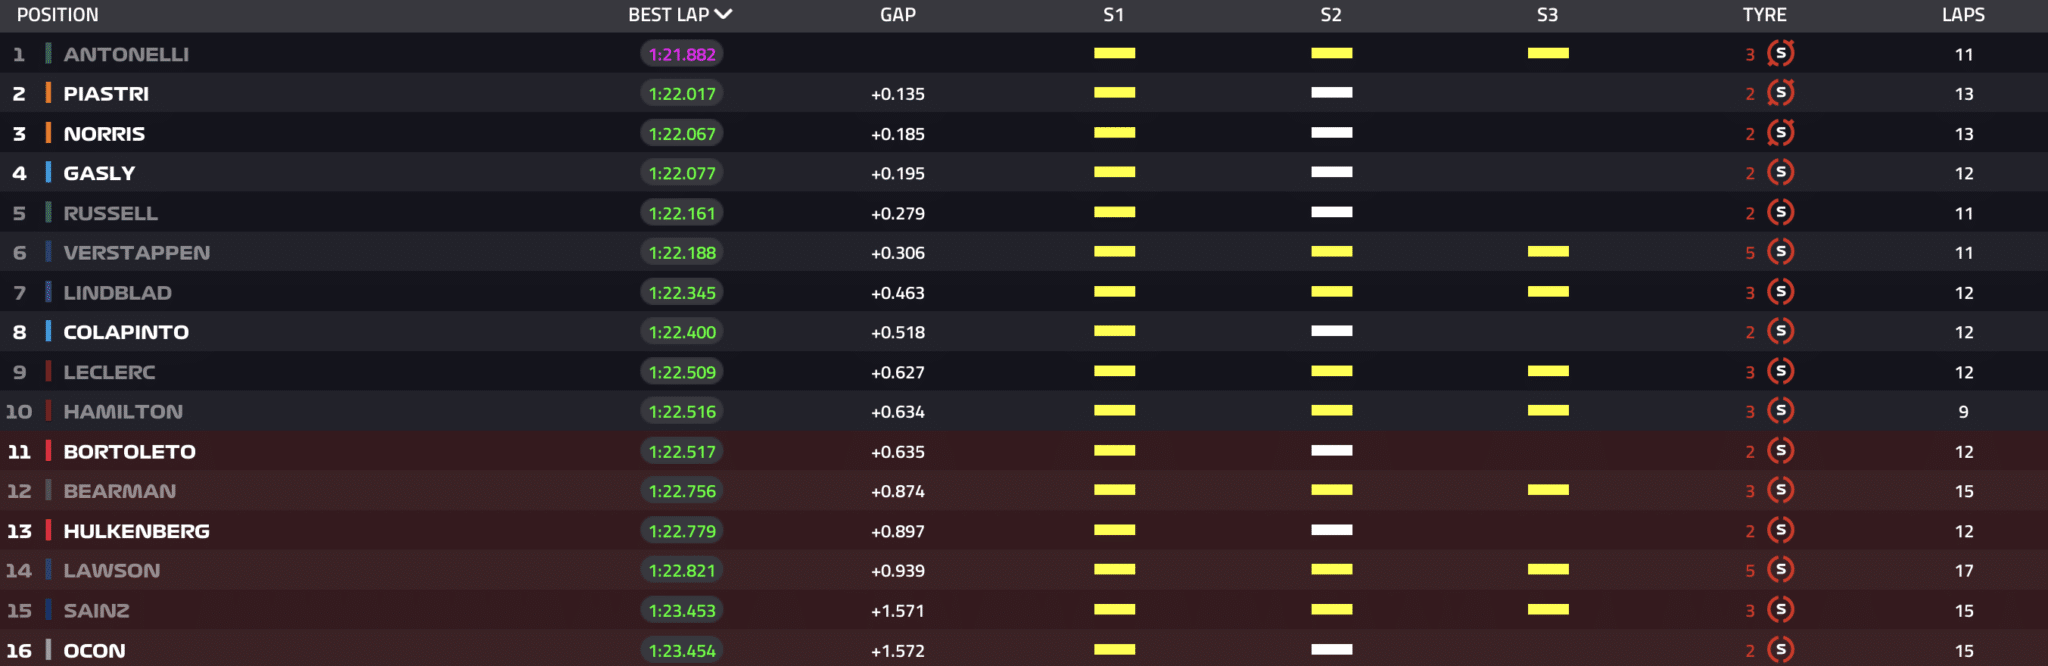Image resolution: width=2048 pixels, height=666 pixels.
Task: Click Bortoleto's soft tyre icon
Action: pyautogui.click(x=1781, y=451)
